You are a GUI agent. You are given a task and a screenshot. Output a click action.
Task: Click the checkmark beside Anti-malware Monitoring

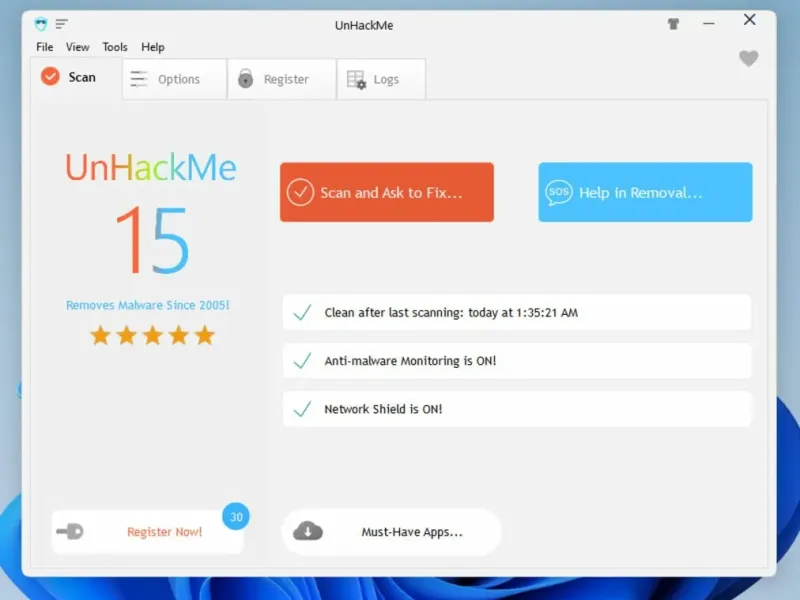click(303, 361)
